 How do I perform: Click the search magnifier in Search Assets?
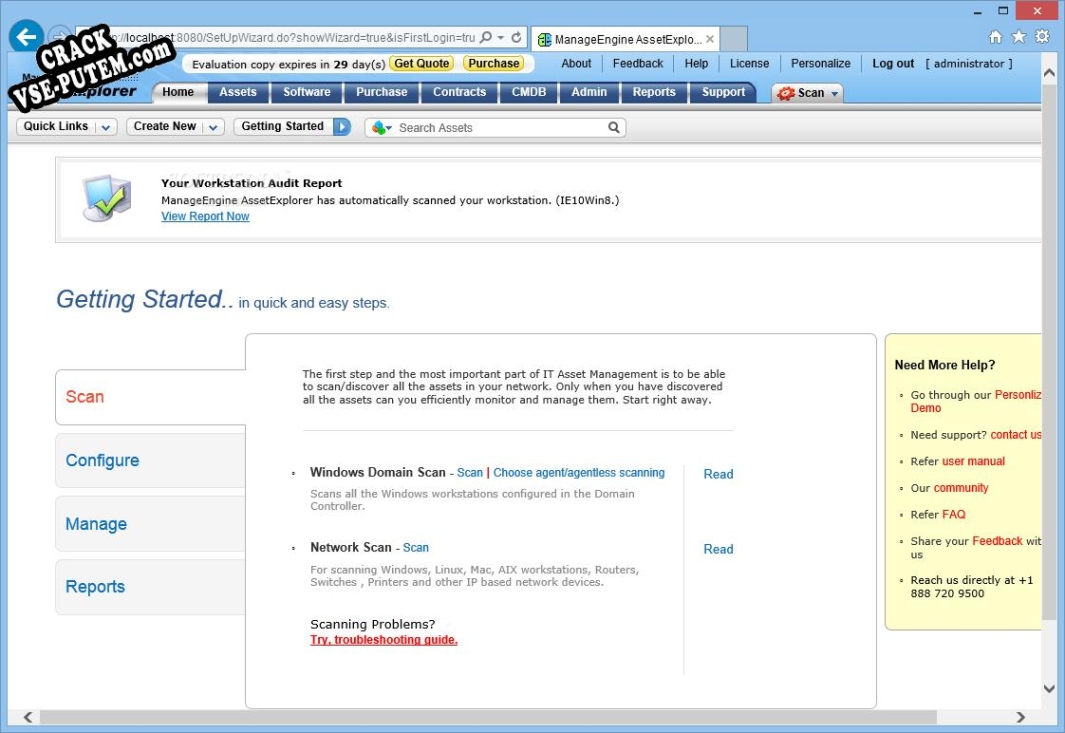click(x=613, y=127)
